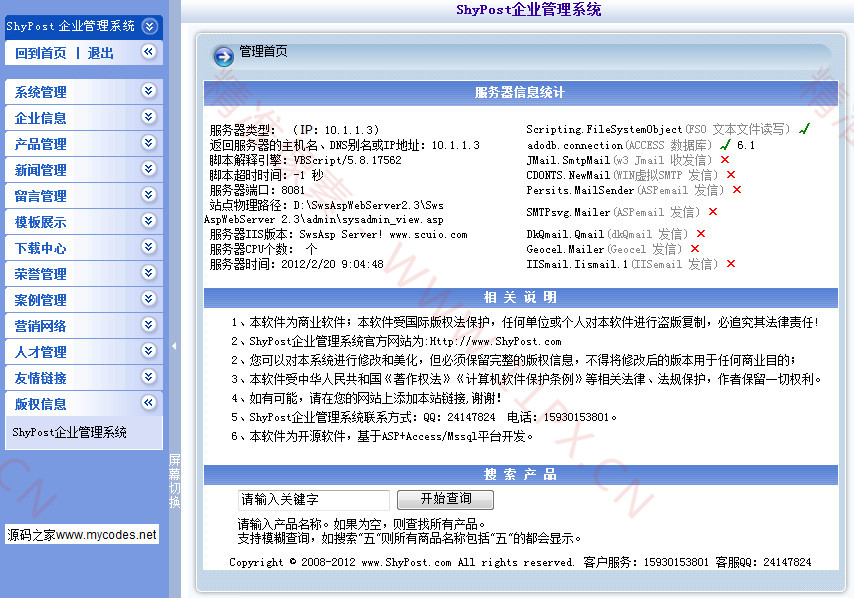
Task: Click 管理首页 heading text
Action: (x=264, y=51)
